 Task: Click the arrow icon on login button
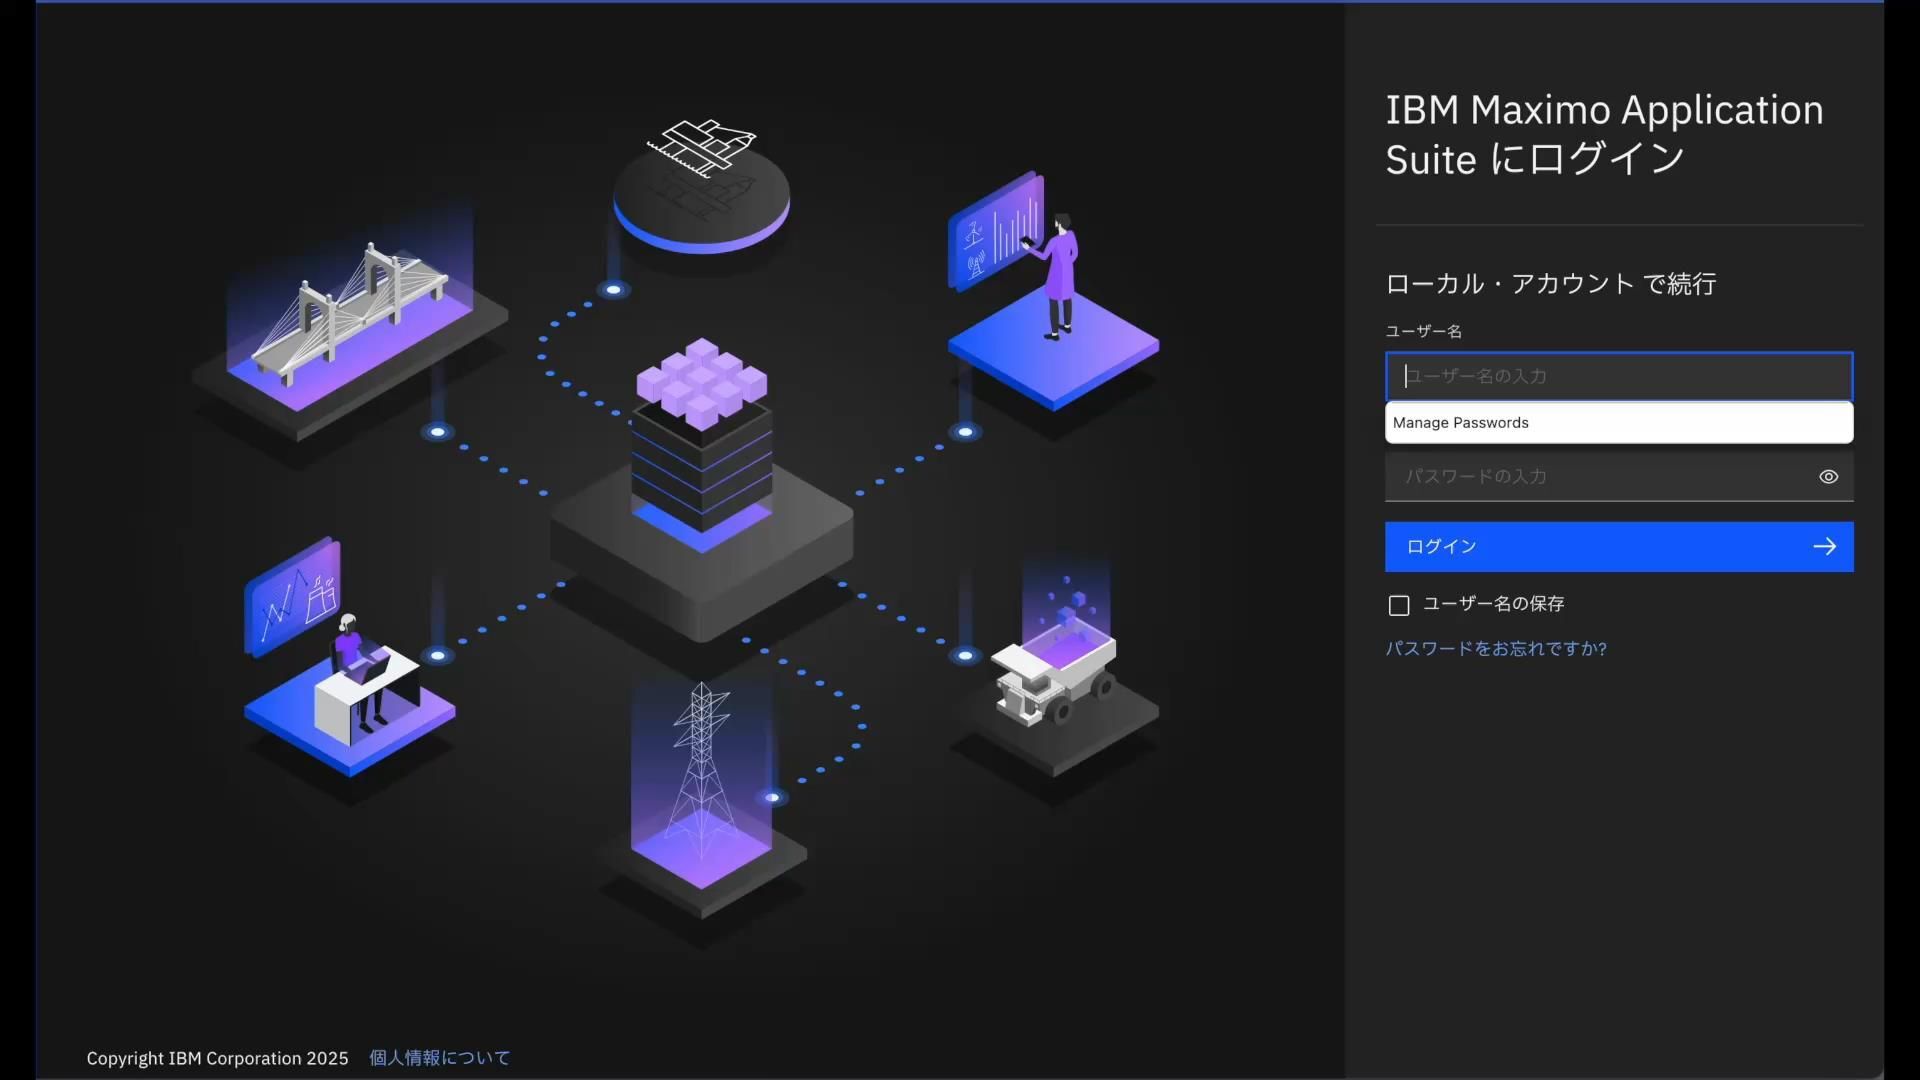tap(1824, 547)
